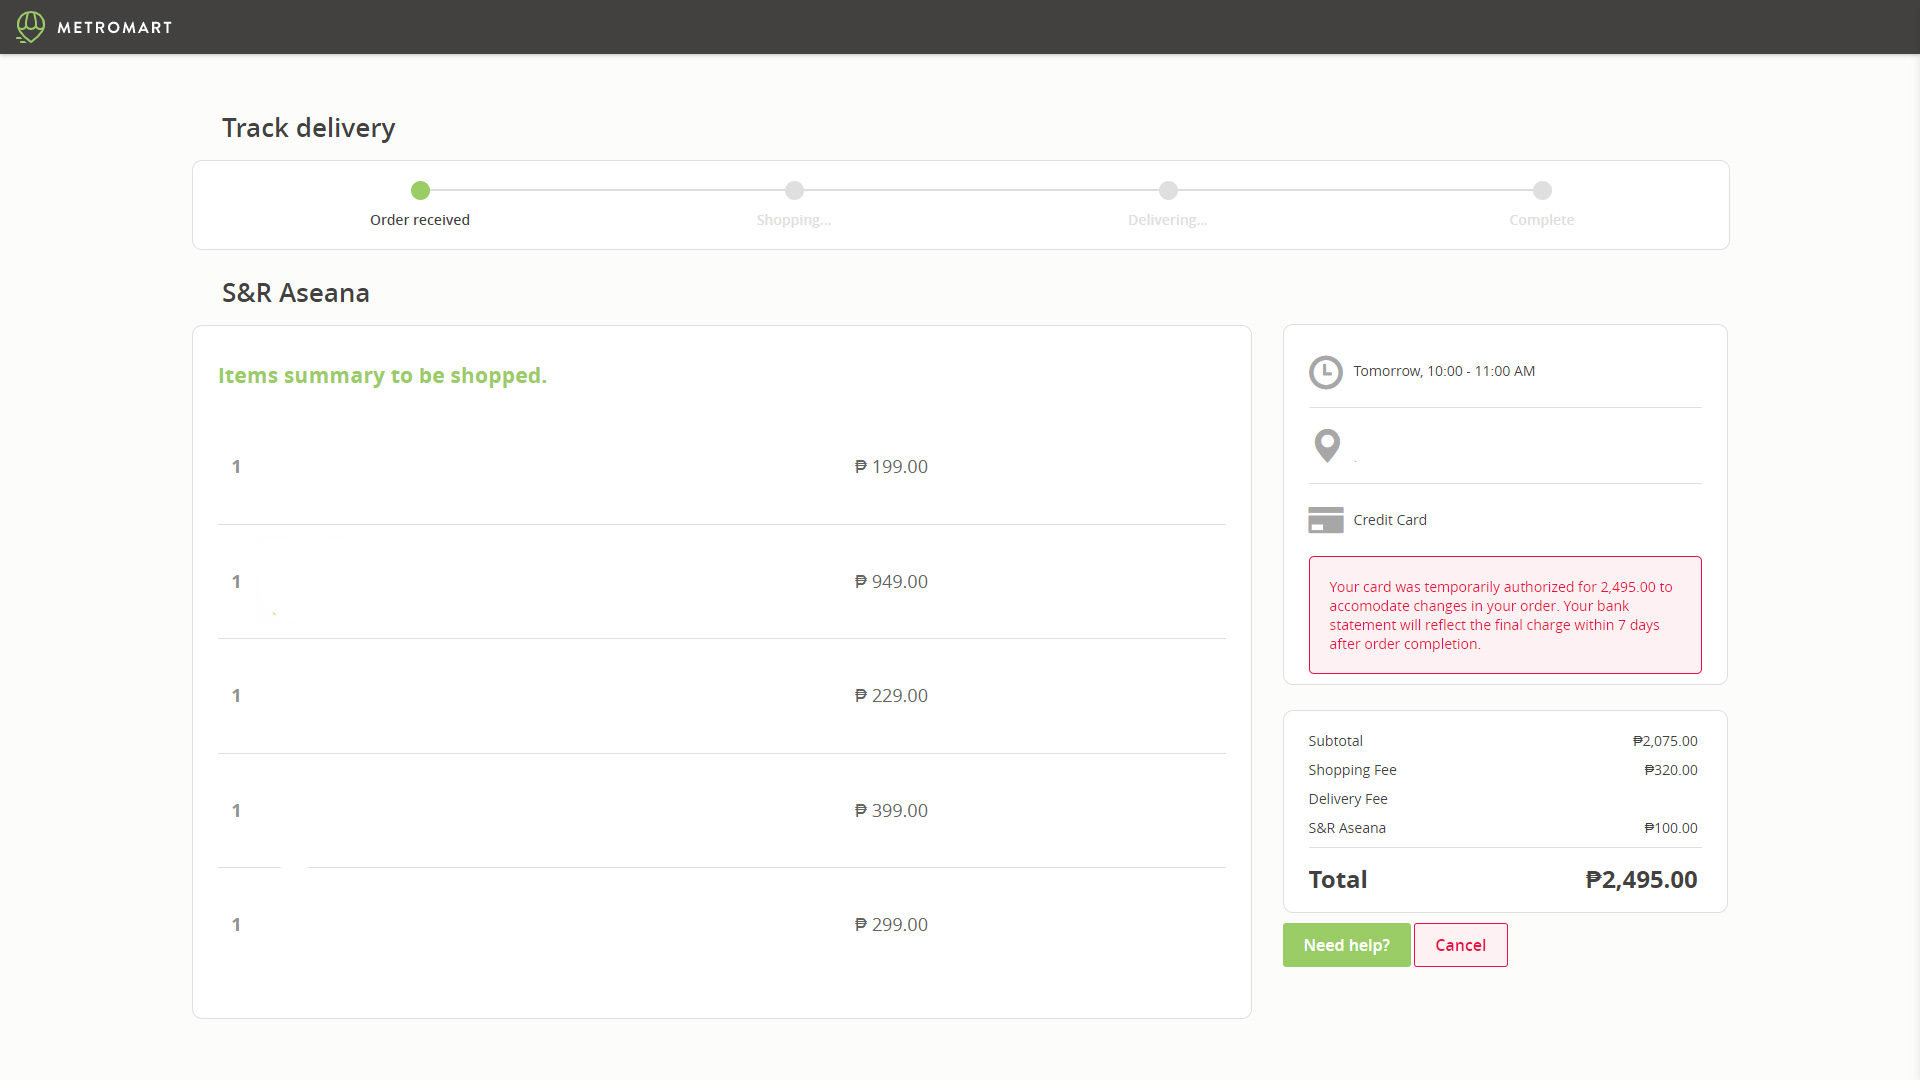Click the ₱320.00 shopping fee amount
This screenshot has height=1080, width=1920.
tap(1671, 770)
